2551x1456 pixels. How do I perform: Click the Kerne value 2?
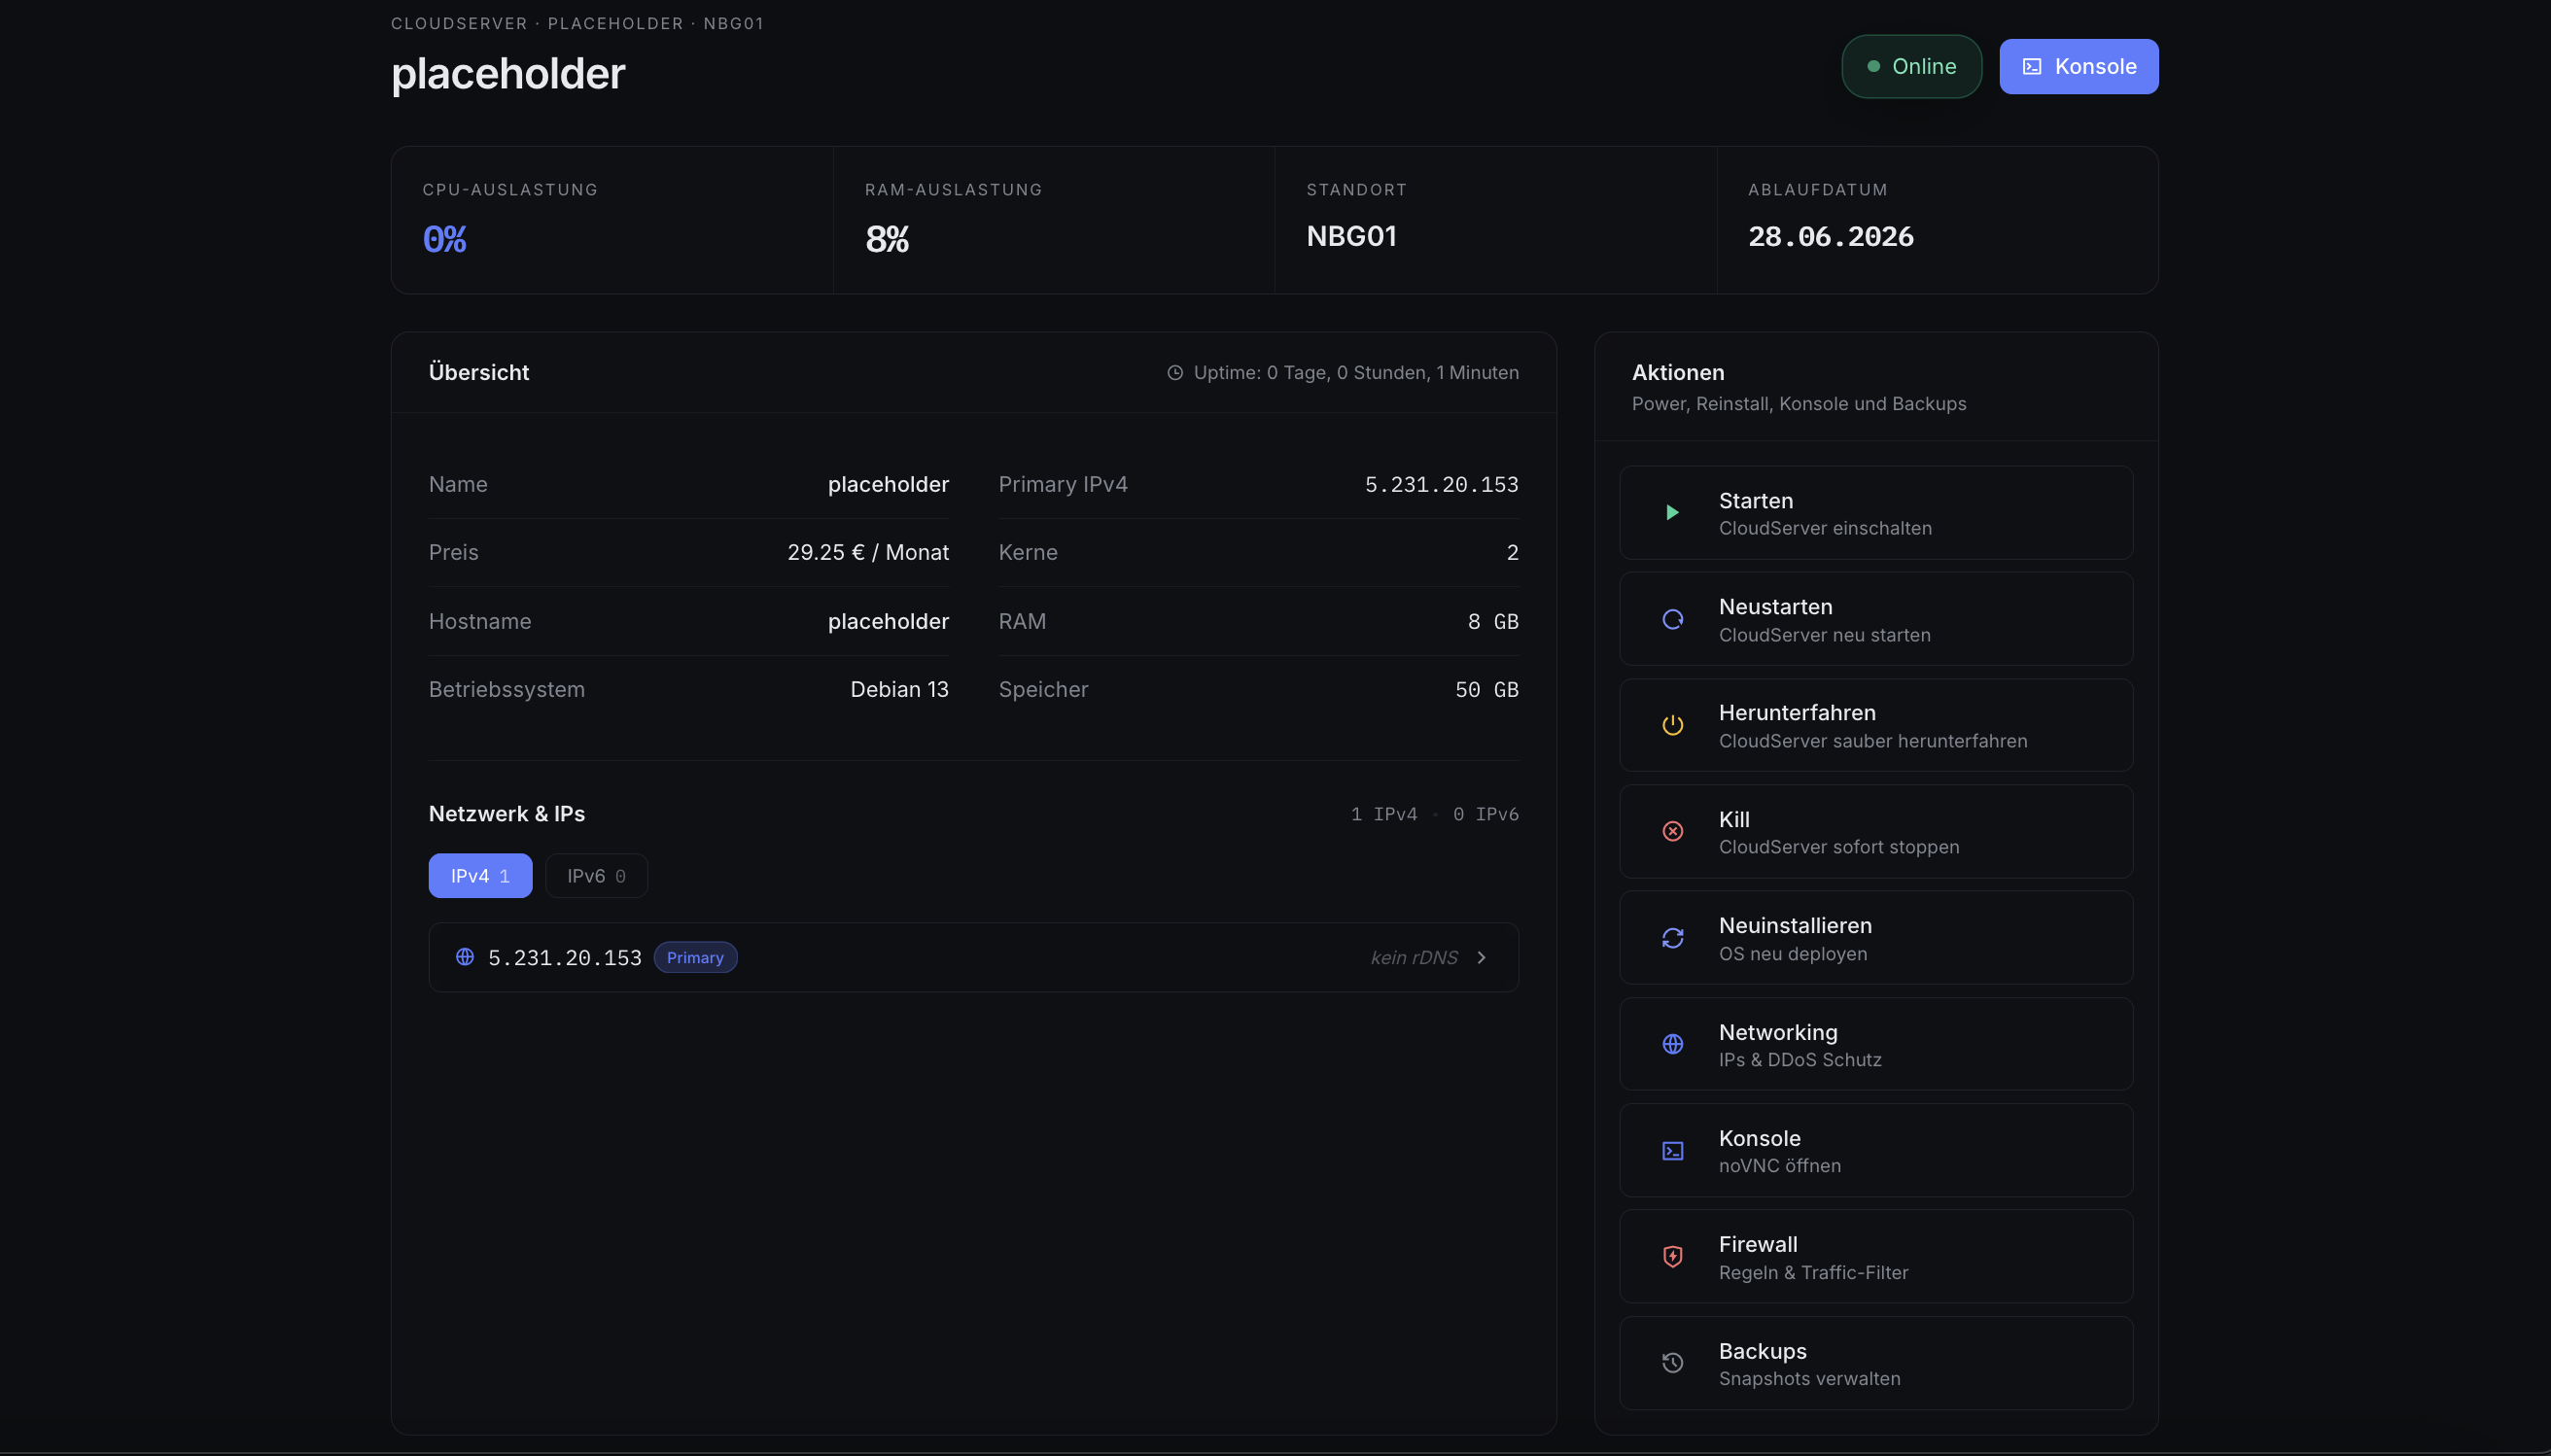pyautogui.click(x=1512, y=553)
